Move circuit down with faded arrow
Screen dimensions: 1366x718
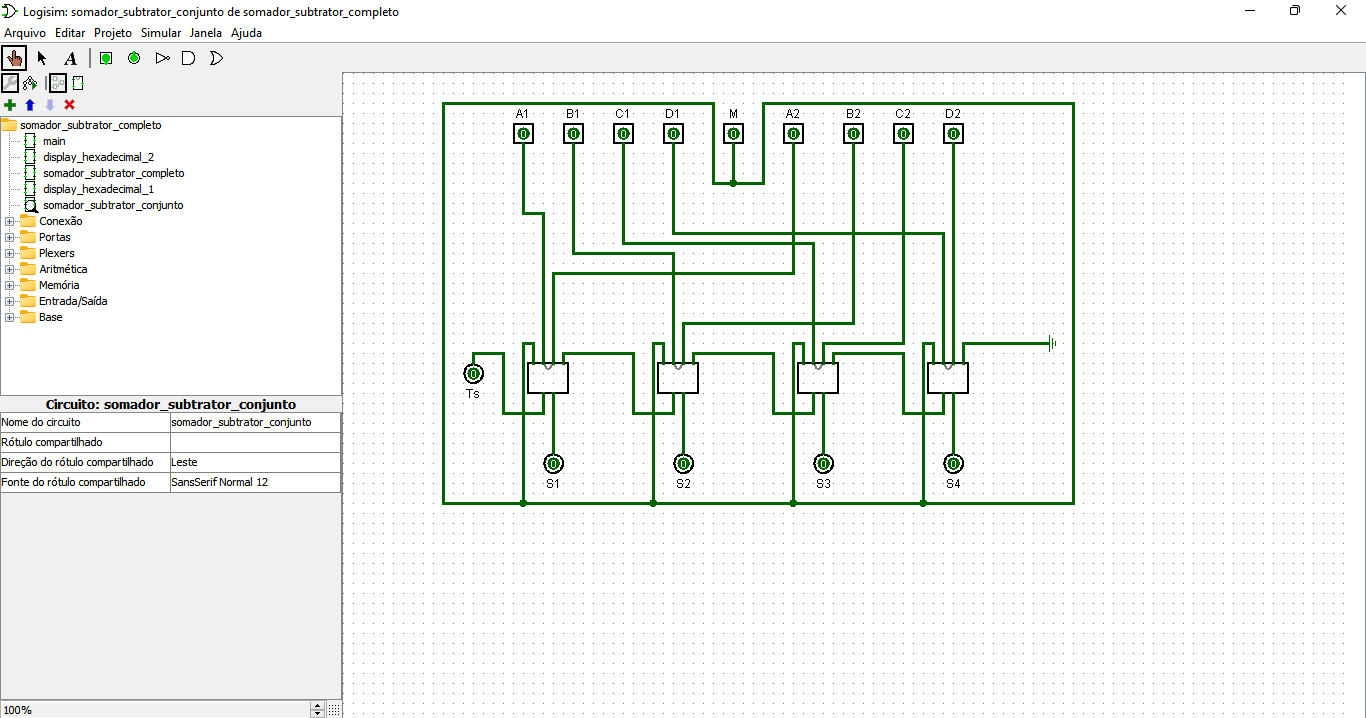(x=49, y=104)
